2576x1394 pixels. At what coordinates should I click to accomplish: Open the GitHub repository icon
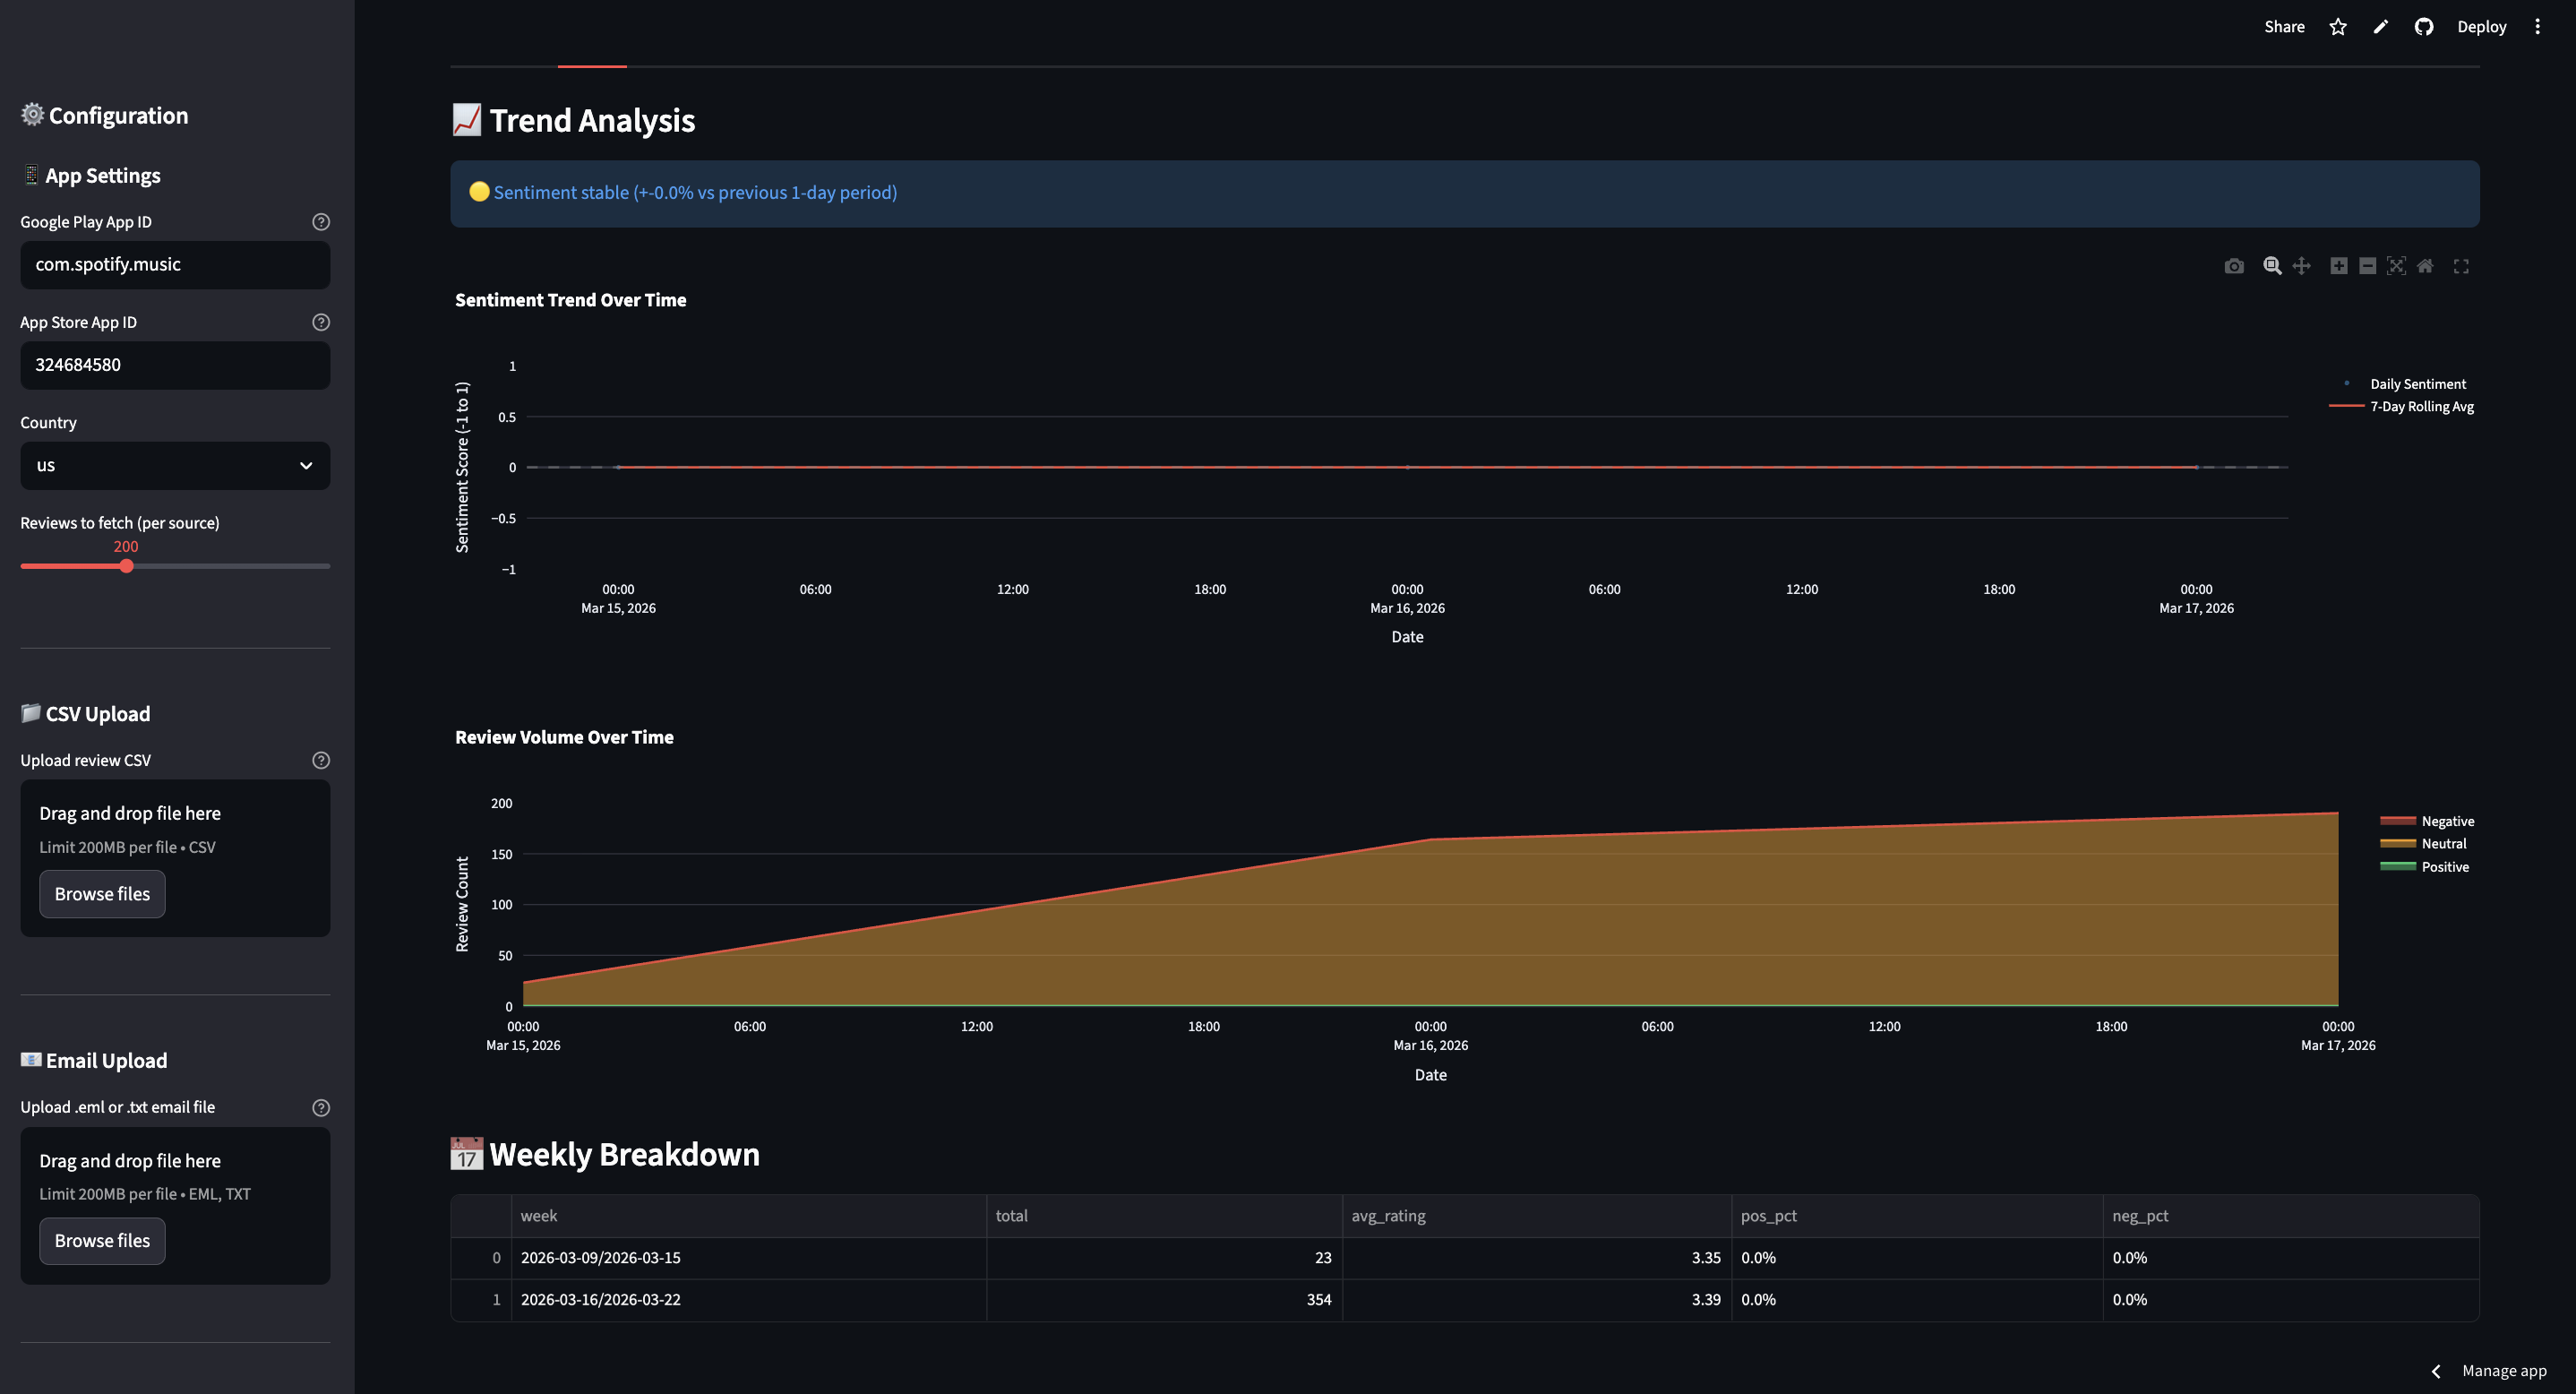2423,27
